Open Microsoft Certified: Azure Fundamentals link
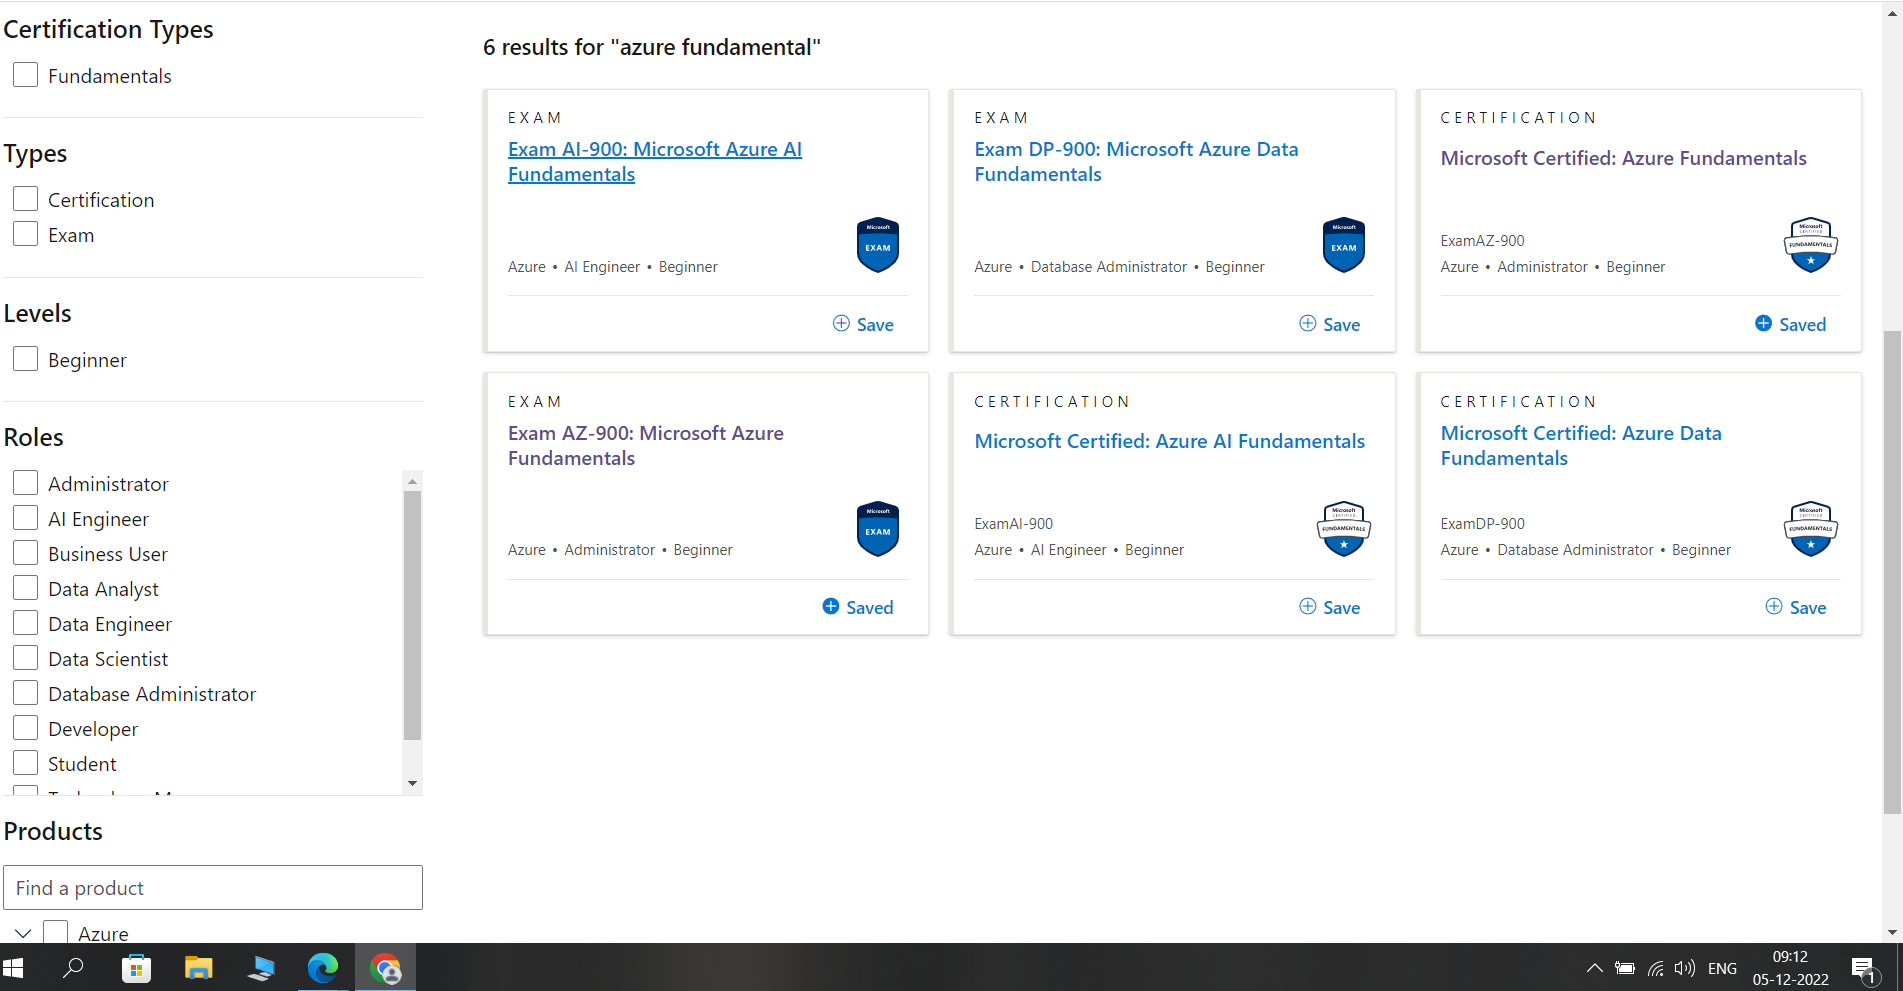This screenshot has width=1903, height=991. (1623, 158)
